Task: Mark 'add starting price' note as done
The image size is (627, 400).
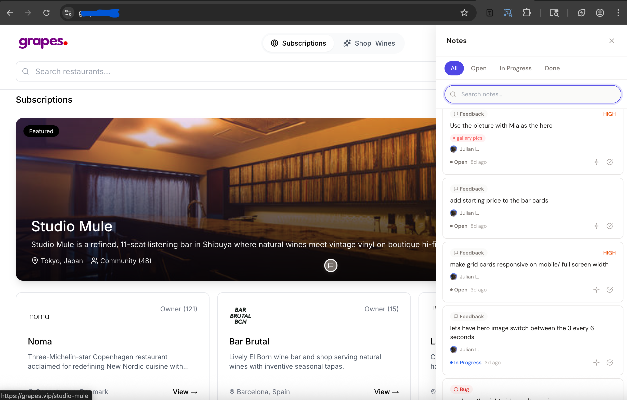Action: coord(610,226)
